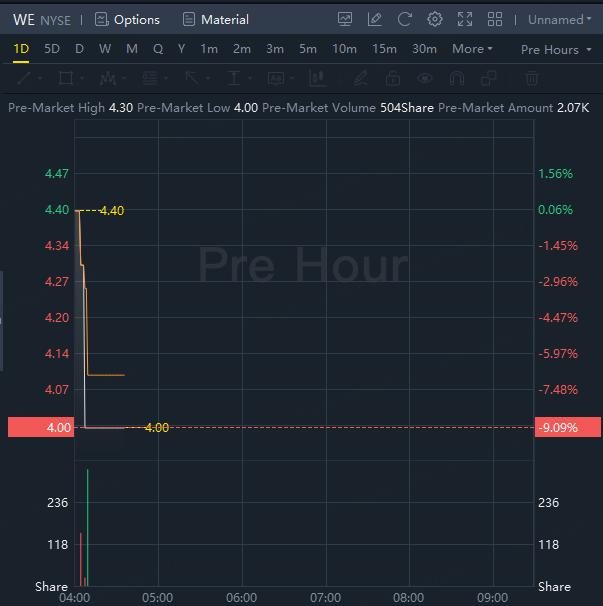
Task: Toggle the magnet snap mode
Action: click(457, 78)
